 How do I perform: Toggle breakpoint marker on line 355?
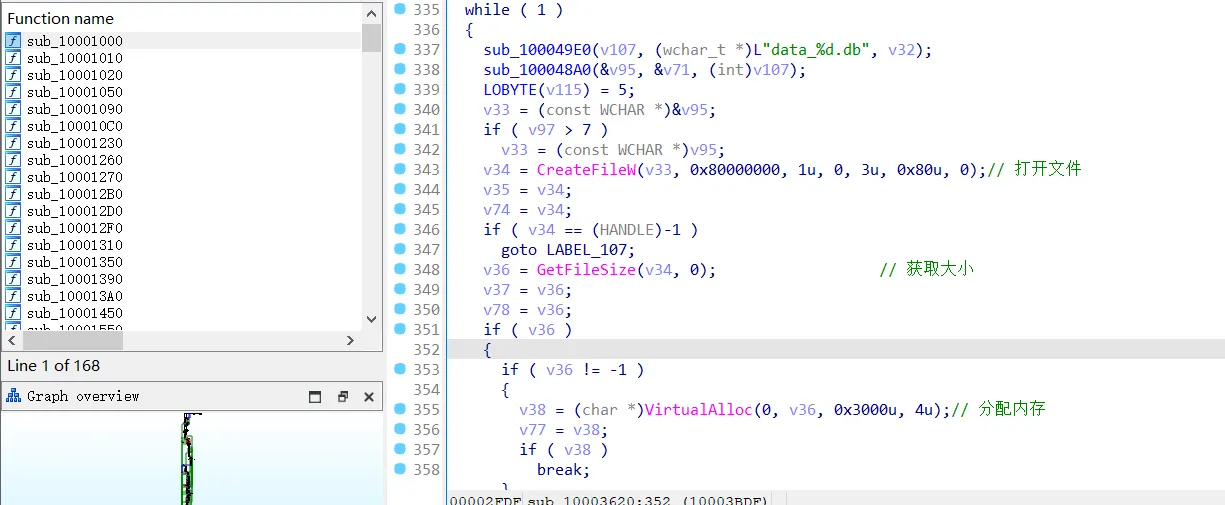tap(400, 409)
